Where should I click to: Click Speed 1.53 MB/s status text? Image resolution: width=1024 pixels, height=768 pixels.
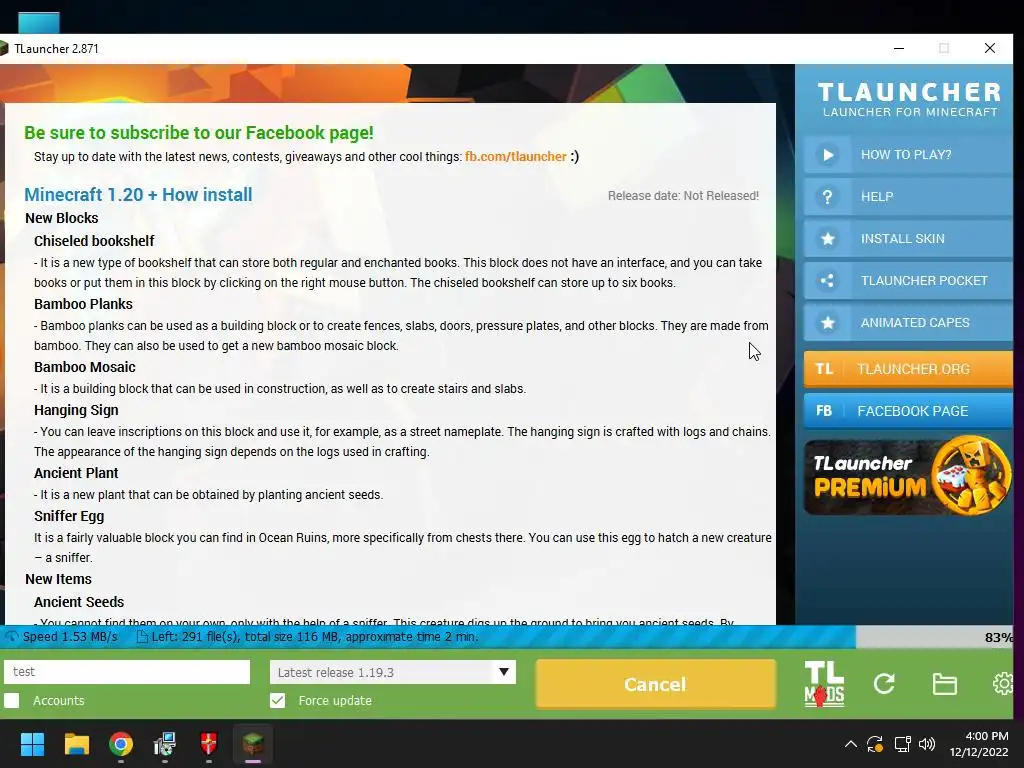(70, 637)
